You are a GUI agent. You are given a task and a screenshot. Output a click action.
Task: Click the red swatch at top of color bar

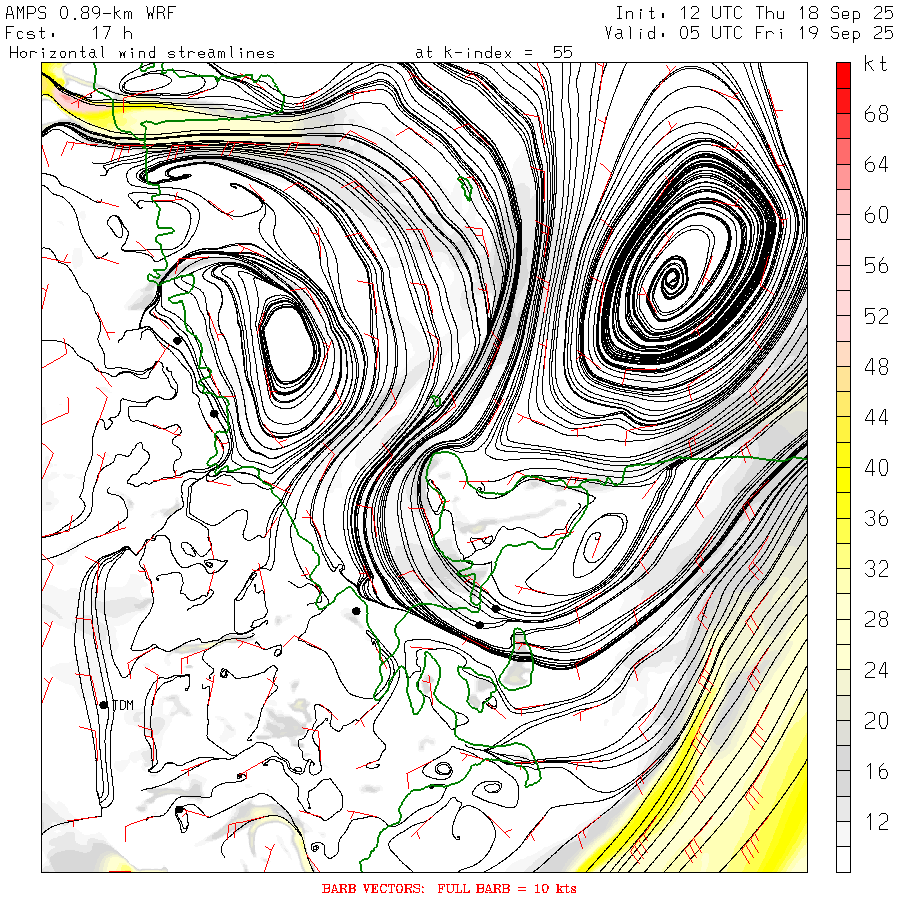tap(843, 74)
